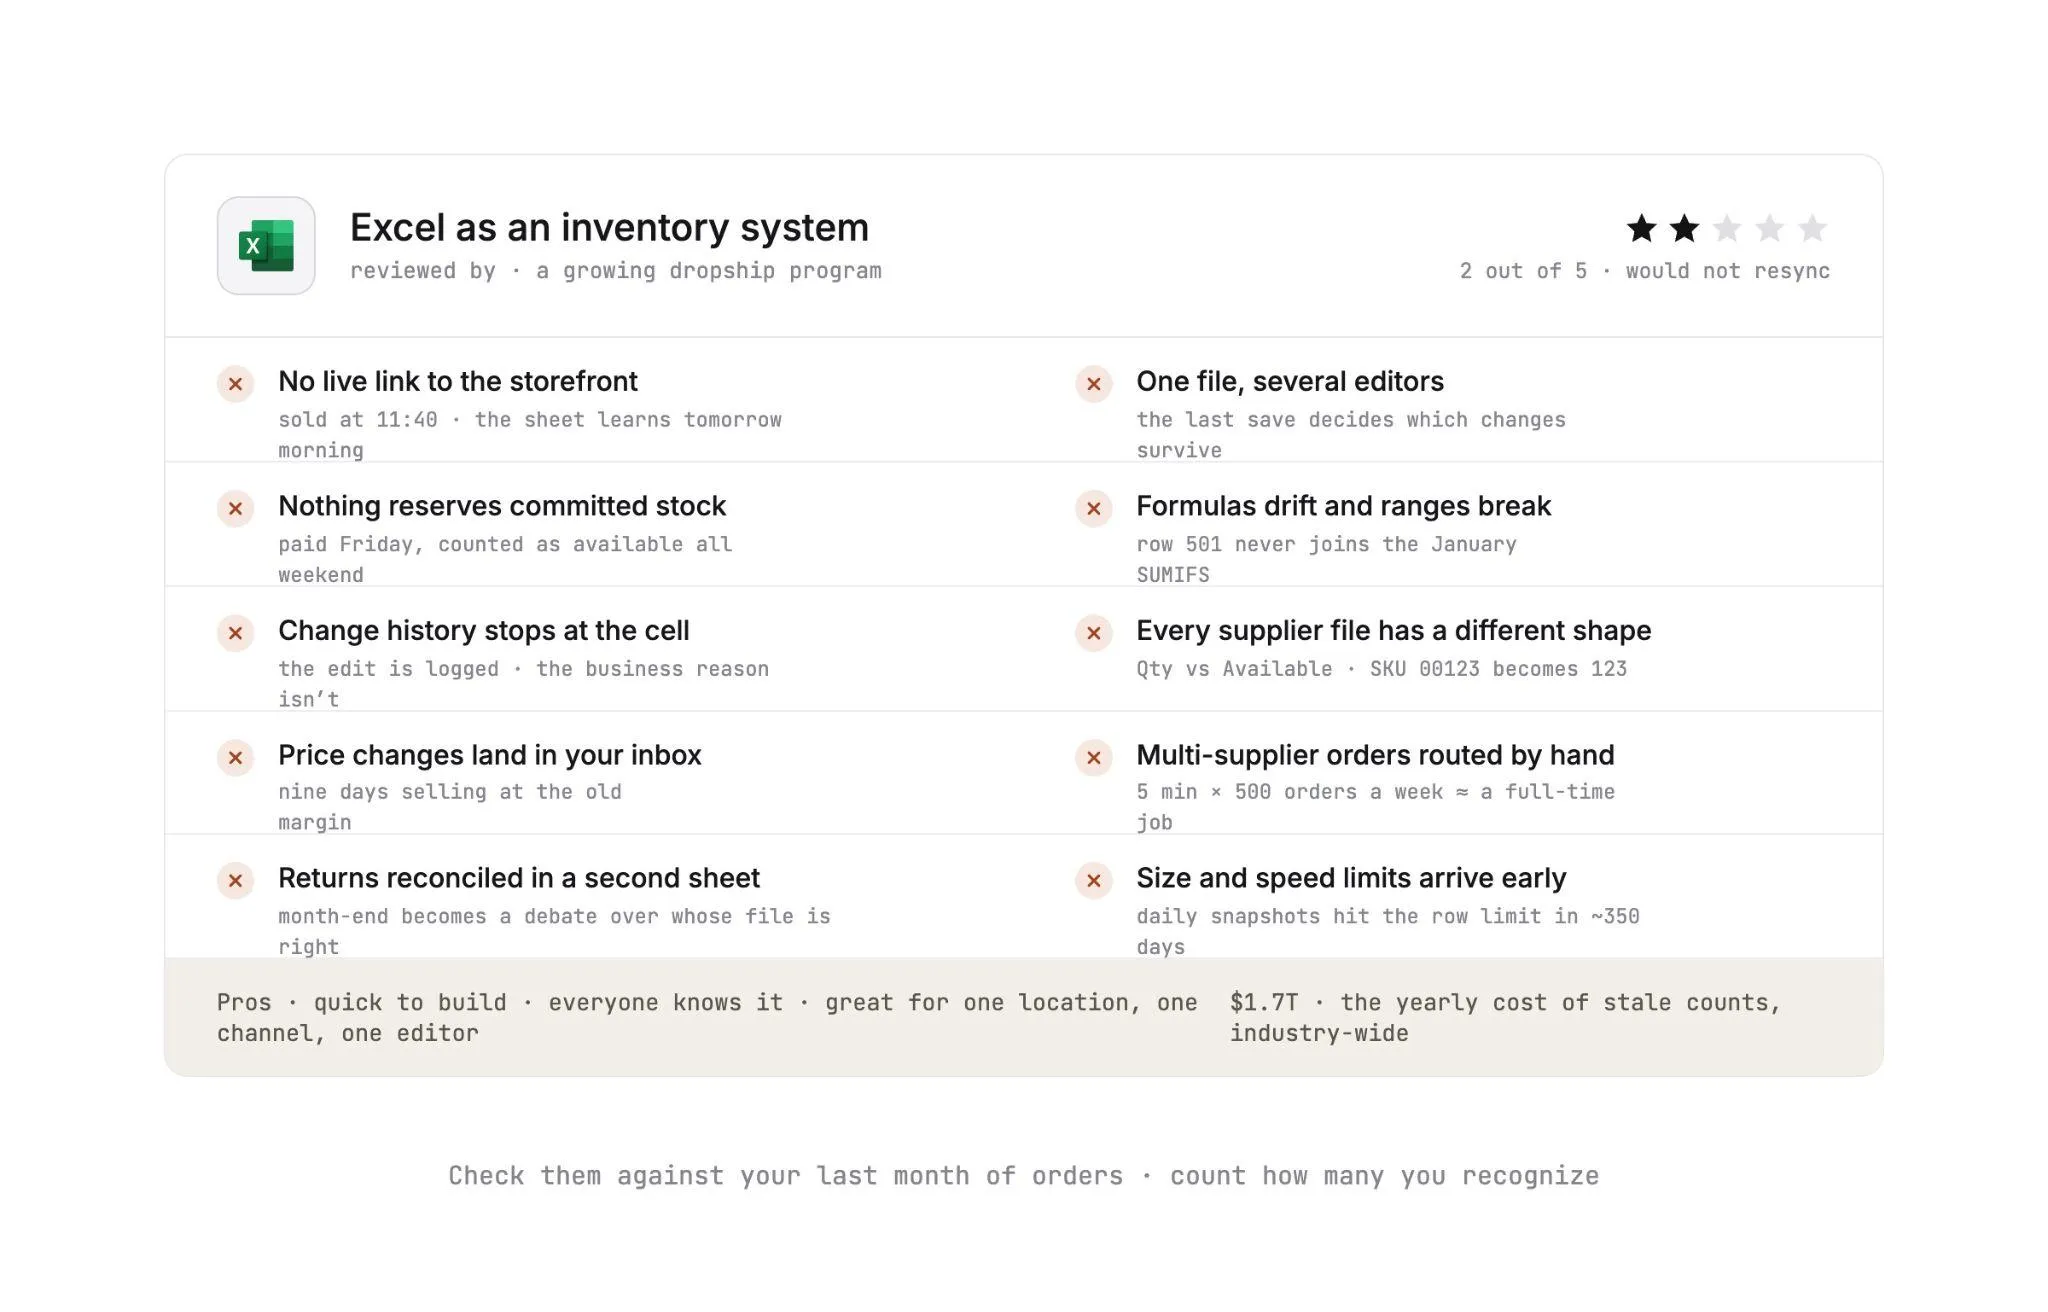Click the X icon beside One file, several editors
This screenshot has height=1312, width=2048.
[1094, 384]
